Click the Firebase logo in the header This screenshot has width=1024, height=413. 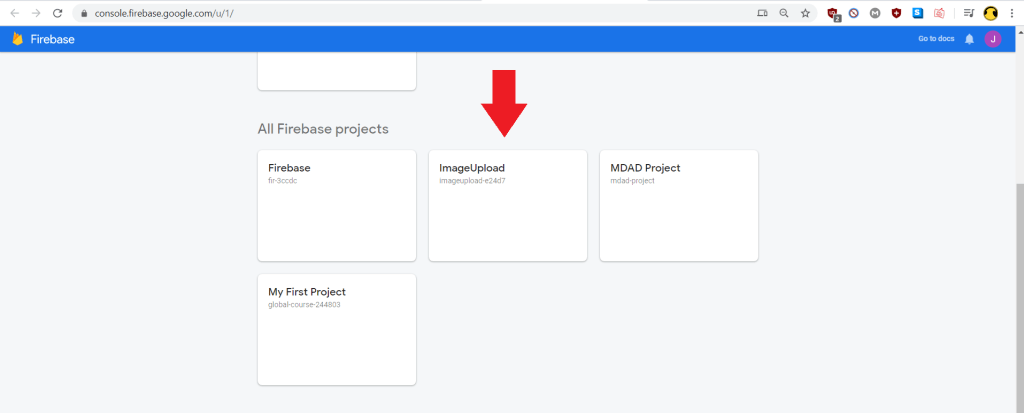pos(17,39)
